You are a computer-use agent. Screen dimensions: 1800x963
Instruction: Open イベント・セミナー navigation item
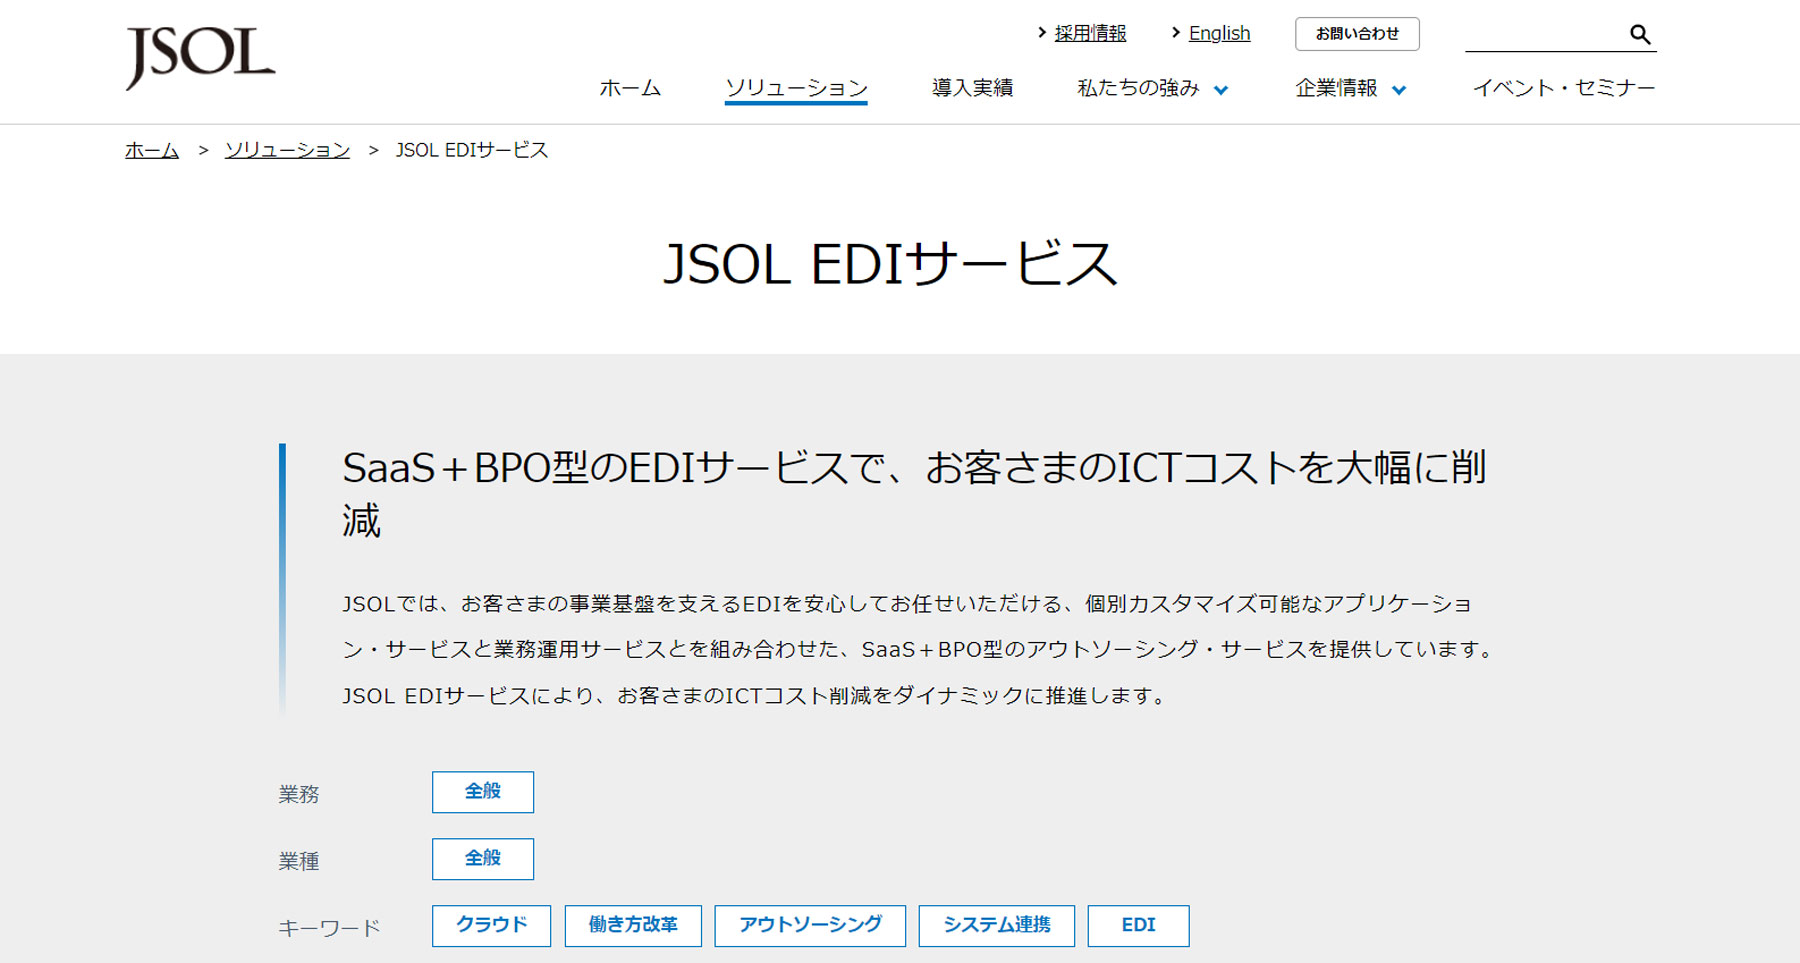tap(1563, 88)
